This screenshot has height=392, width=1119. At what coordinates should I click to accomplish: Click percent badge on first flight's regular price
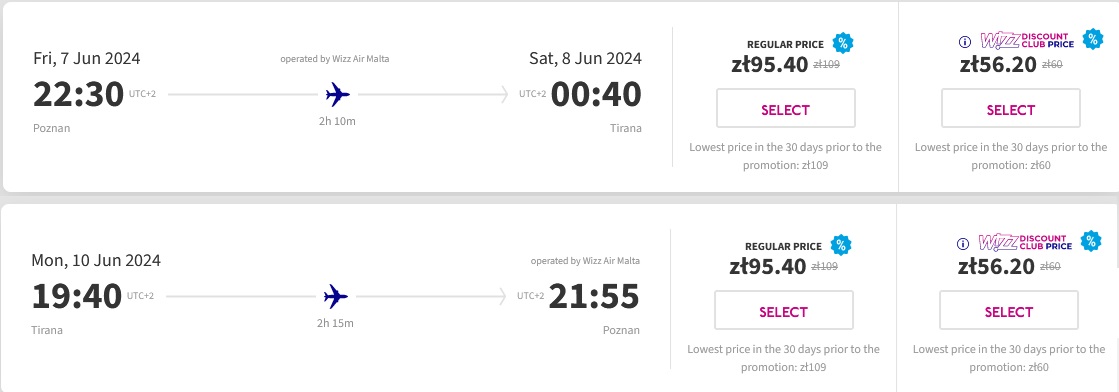click(843, 43)
